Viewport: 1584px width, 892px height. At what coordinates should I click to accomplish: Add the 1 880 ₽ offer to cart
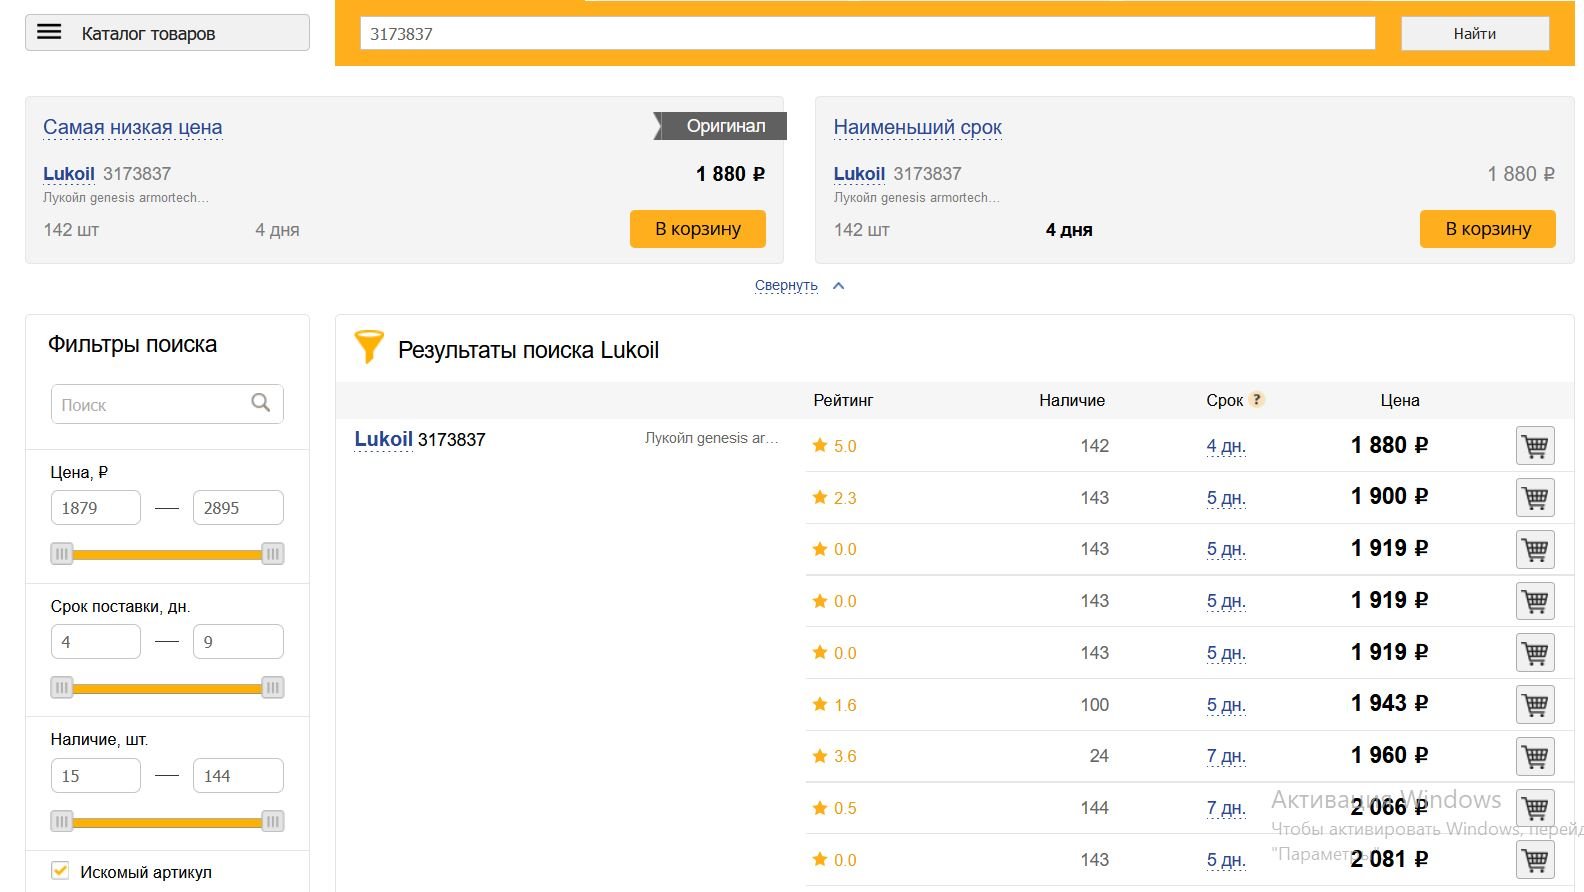coord(1535,446)
